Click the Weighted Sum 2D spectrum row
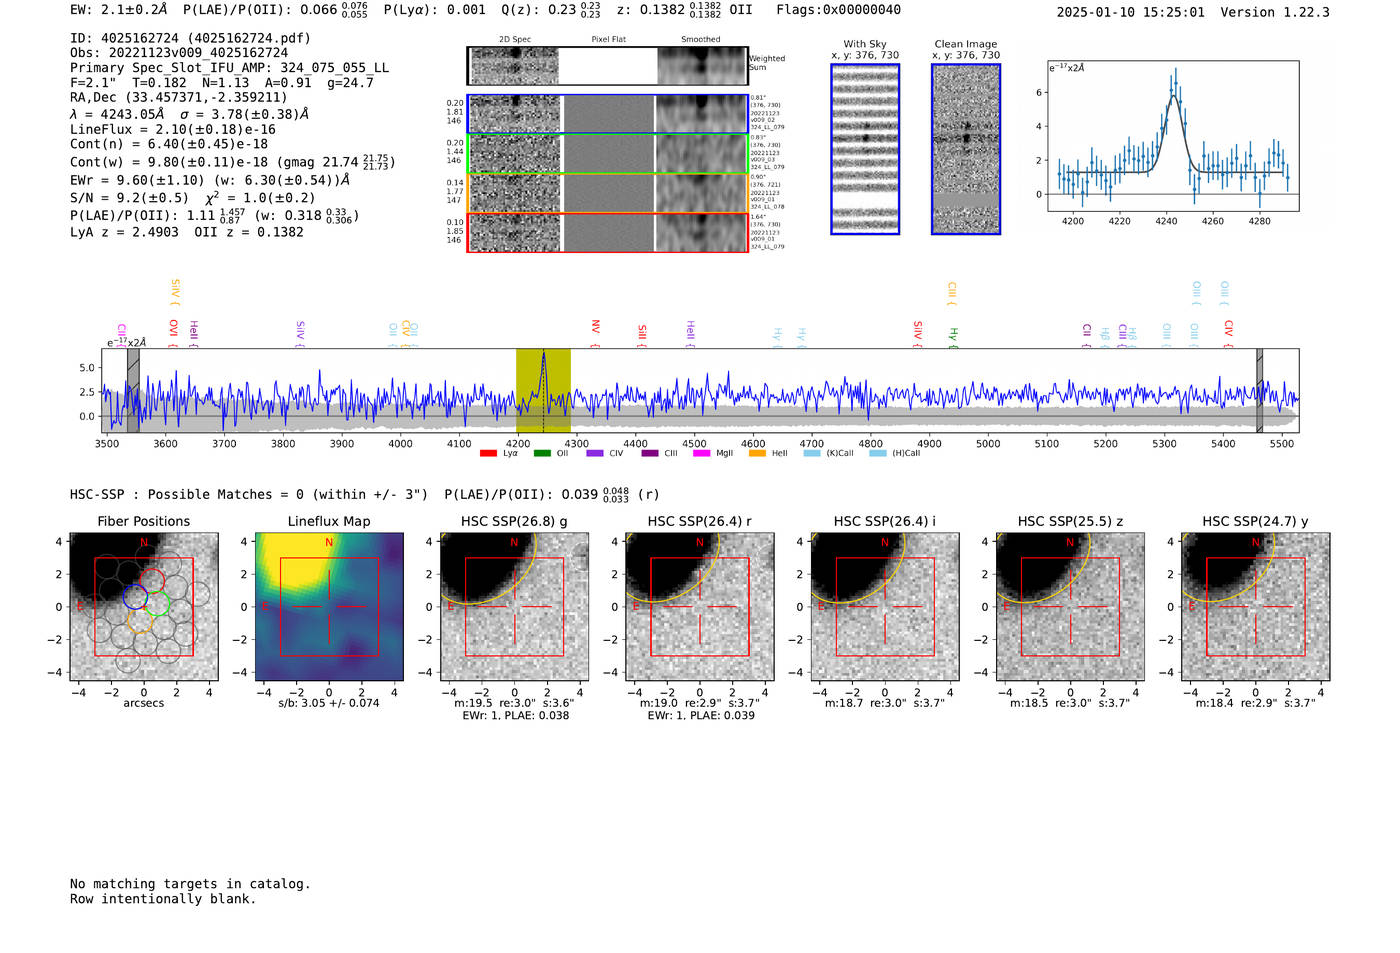This screenshot has width=1400, height=953. pyautogui.click(x=607, y=66)
